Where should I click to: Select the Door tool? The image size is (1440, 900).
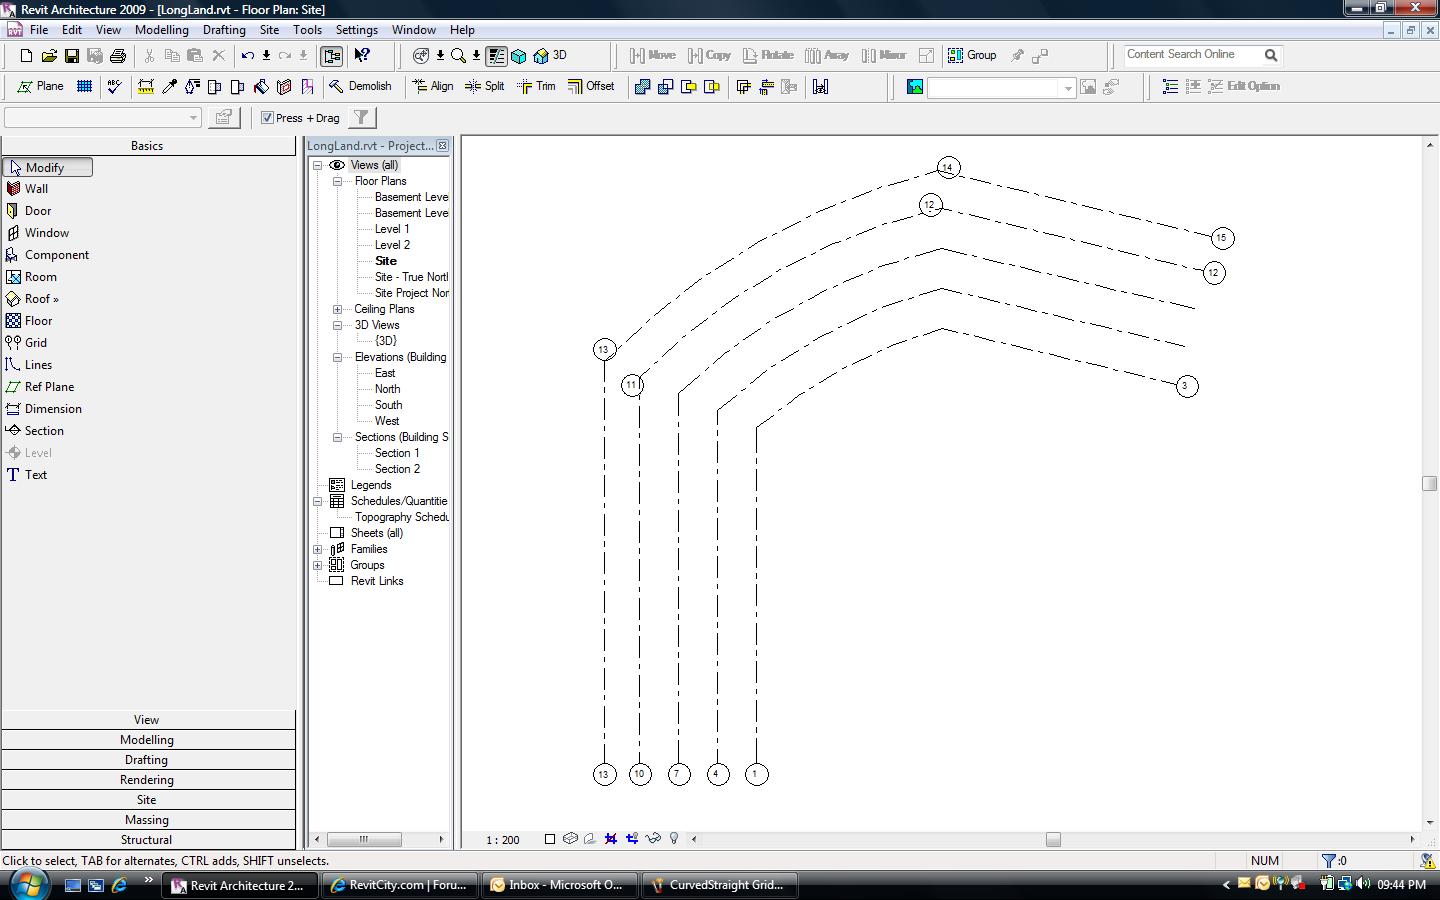(x=37, y=211)
